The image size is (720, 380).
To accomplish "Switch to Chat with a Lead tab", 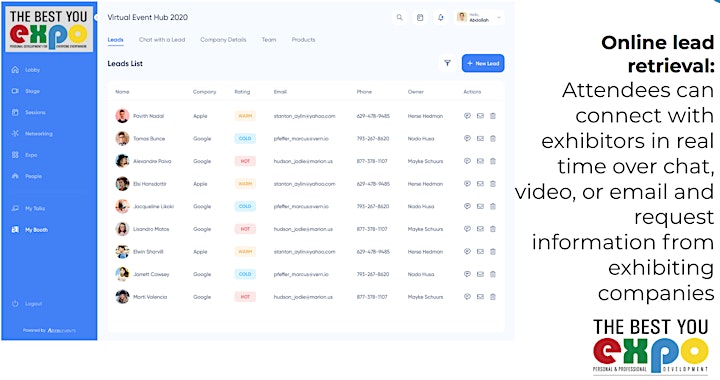I will (x=162, y=40).
